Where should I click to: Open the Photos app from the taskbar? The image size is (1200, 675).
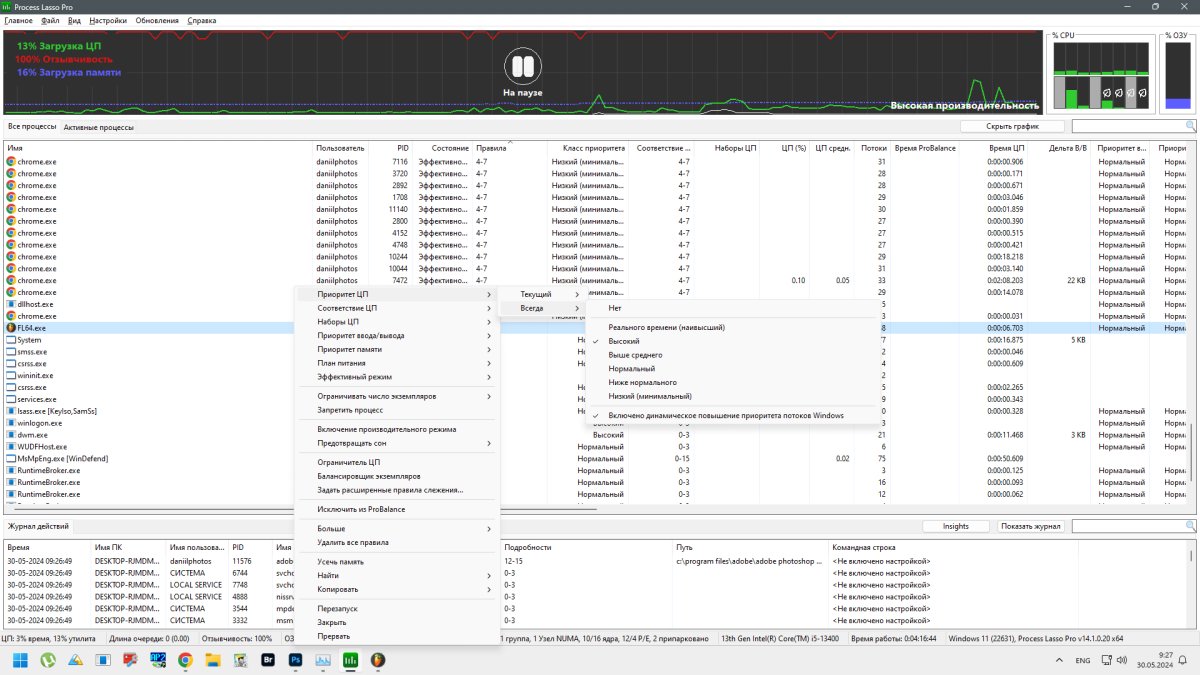(323, 660)
